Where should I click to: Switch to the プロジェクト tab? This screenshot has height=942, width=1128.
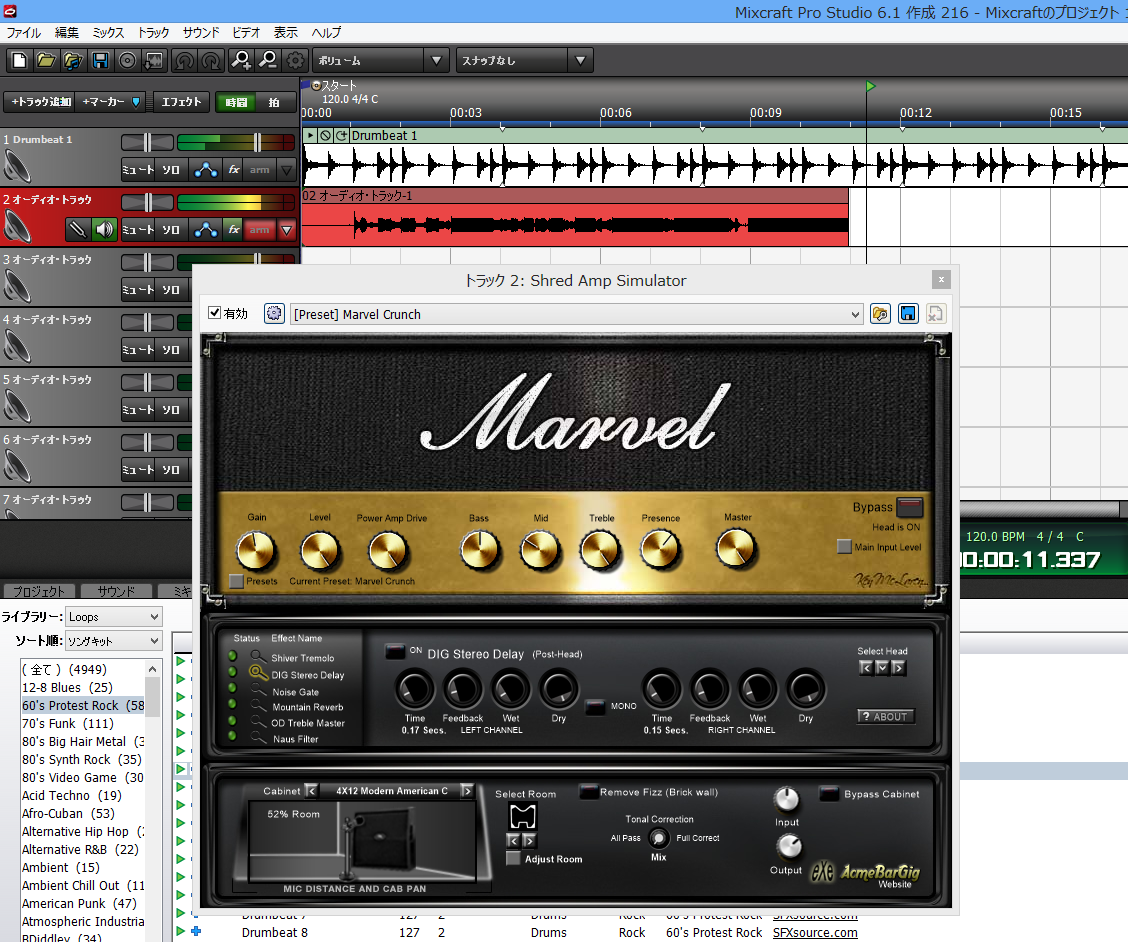(39, 591)
